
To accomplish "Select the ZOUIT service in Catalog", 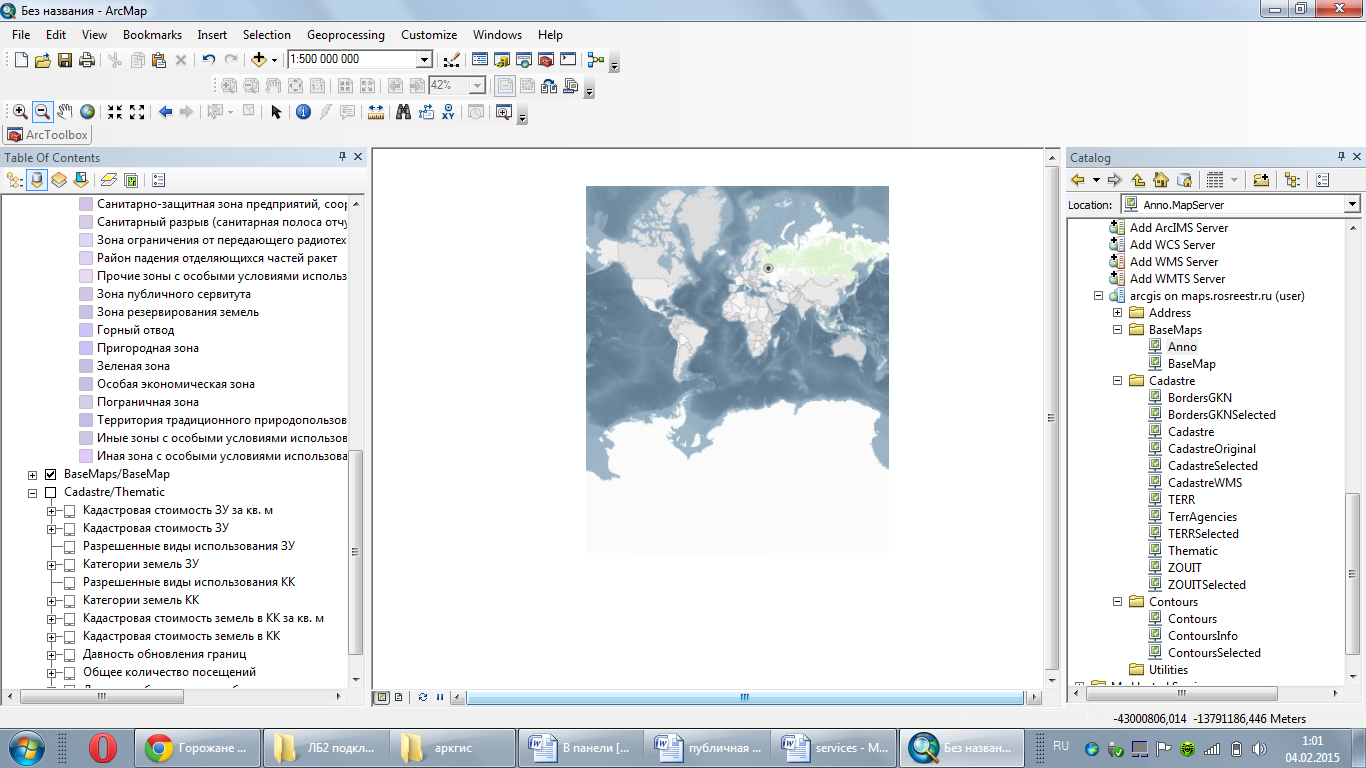I will click(x=1185, y=568).
